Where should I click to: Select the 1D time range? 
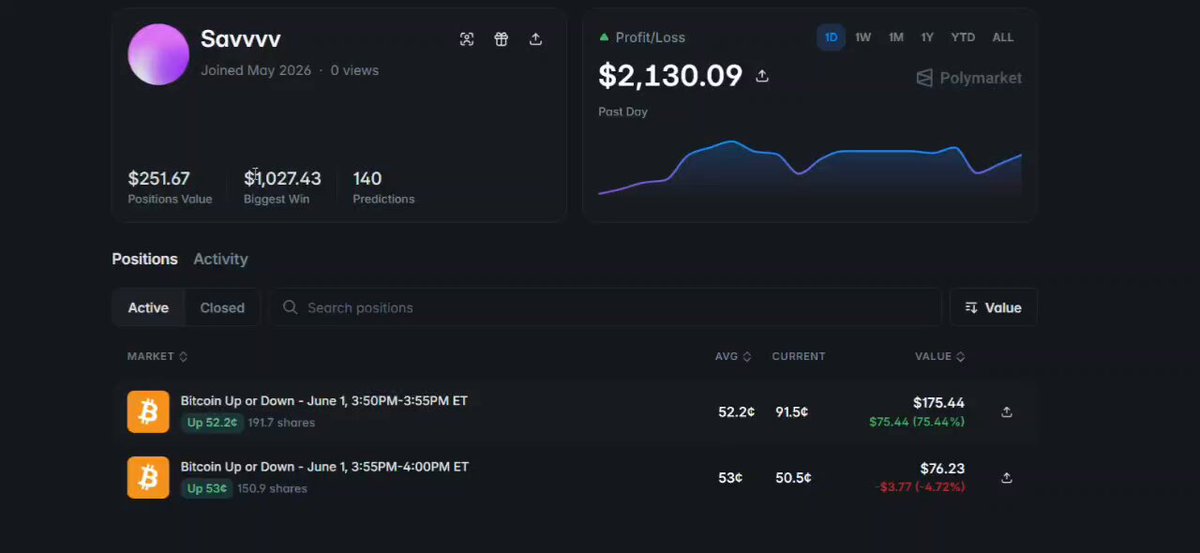point(831,37)
